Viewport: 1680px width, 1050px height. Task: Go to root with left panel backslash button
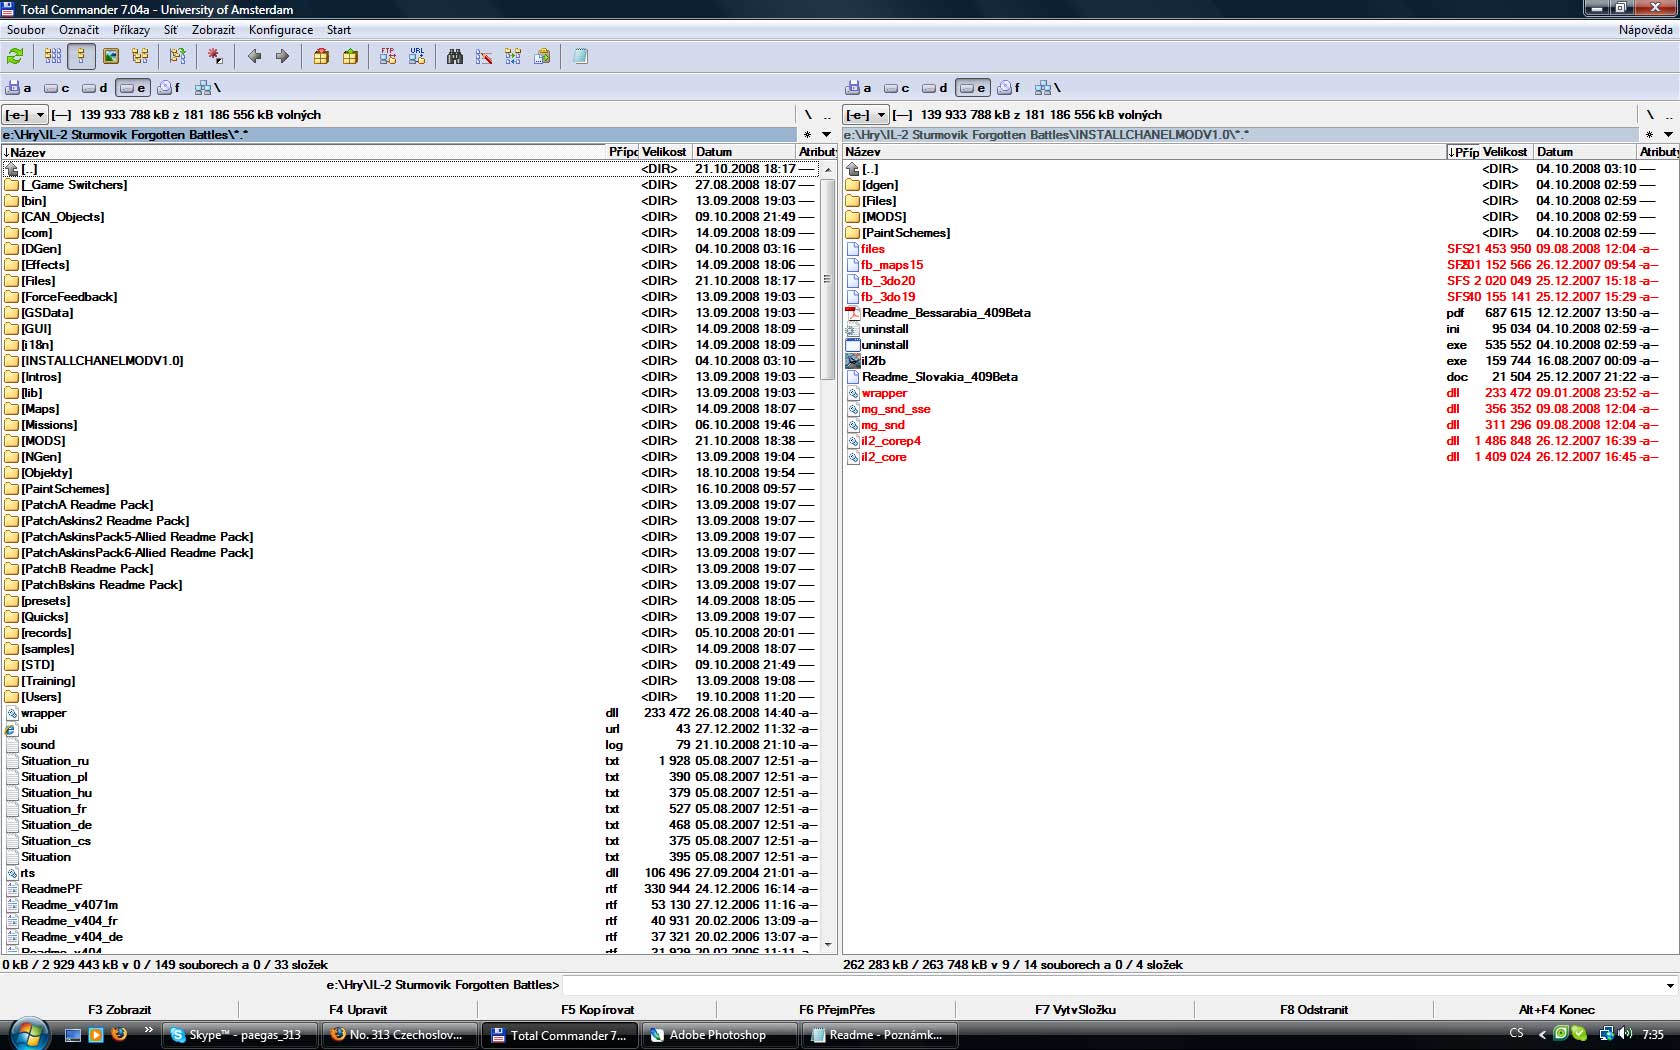(808, 115)
